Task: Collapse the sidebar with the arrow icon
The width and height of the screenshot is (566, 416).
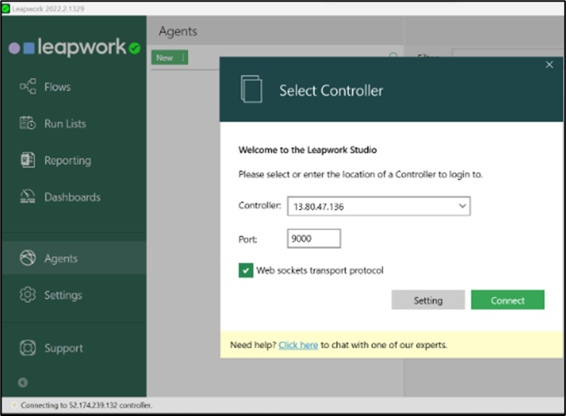Action: click(x=23, y=382)
